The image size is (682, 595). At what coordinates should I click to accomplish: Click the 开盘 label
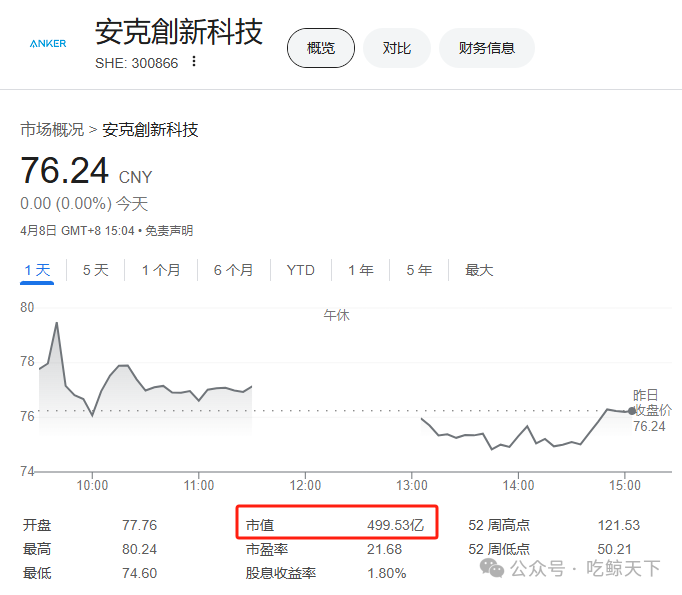pyautogui.click(x=37, y=525)
